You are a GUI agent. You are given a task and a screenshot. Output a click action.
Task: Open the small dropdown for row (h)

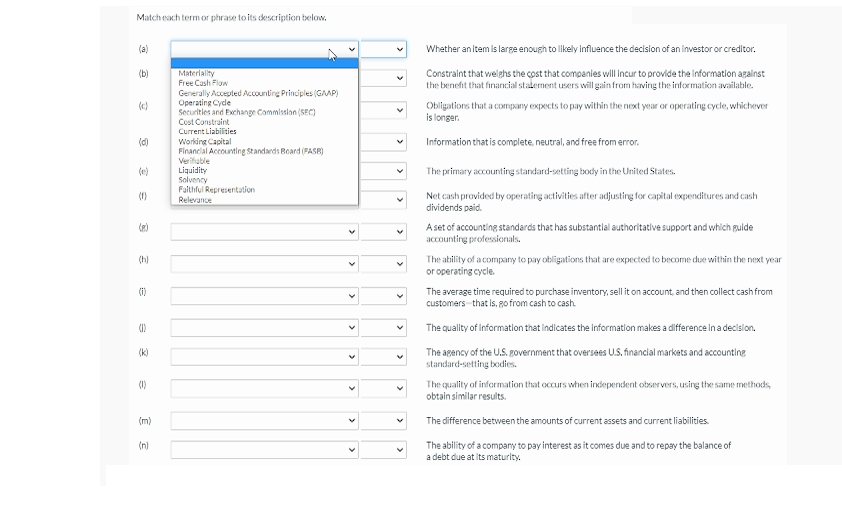click(x=383, y=264)
